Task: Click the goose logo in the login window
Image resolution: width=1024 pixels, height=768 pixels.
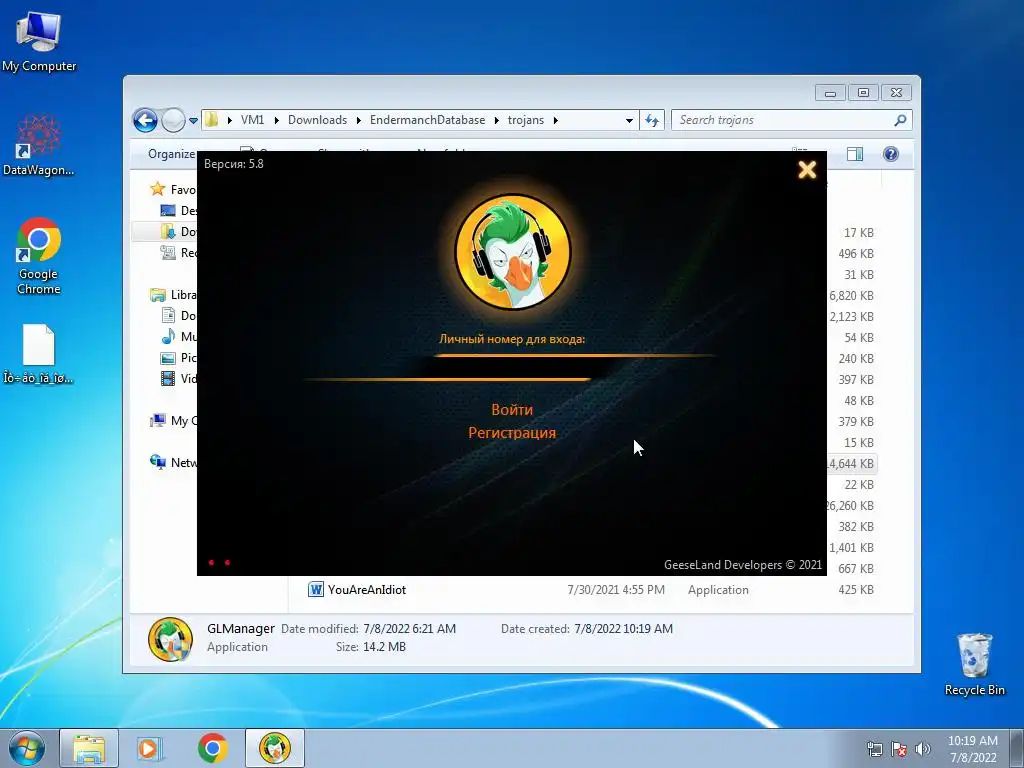Action: [x=513, y=252]
